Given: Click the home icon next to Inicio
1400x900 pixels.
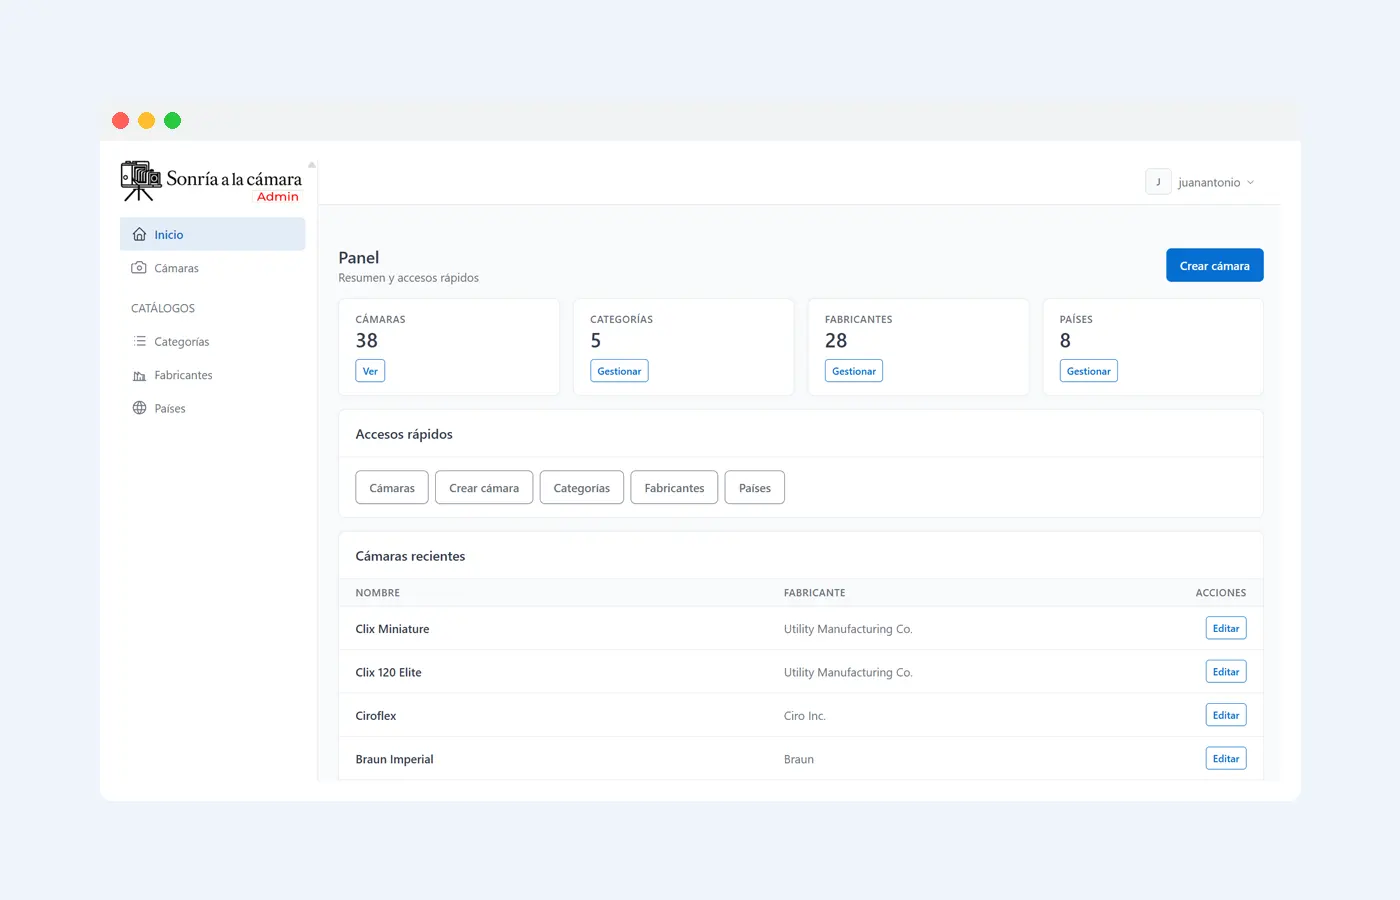Looking at the screenshot, I should [139, 235].
